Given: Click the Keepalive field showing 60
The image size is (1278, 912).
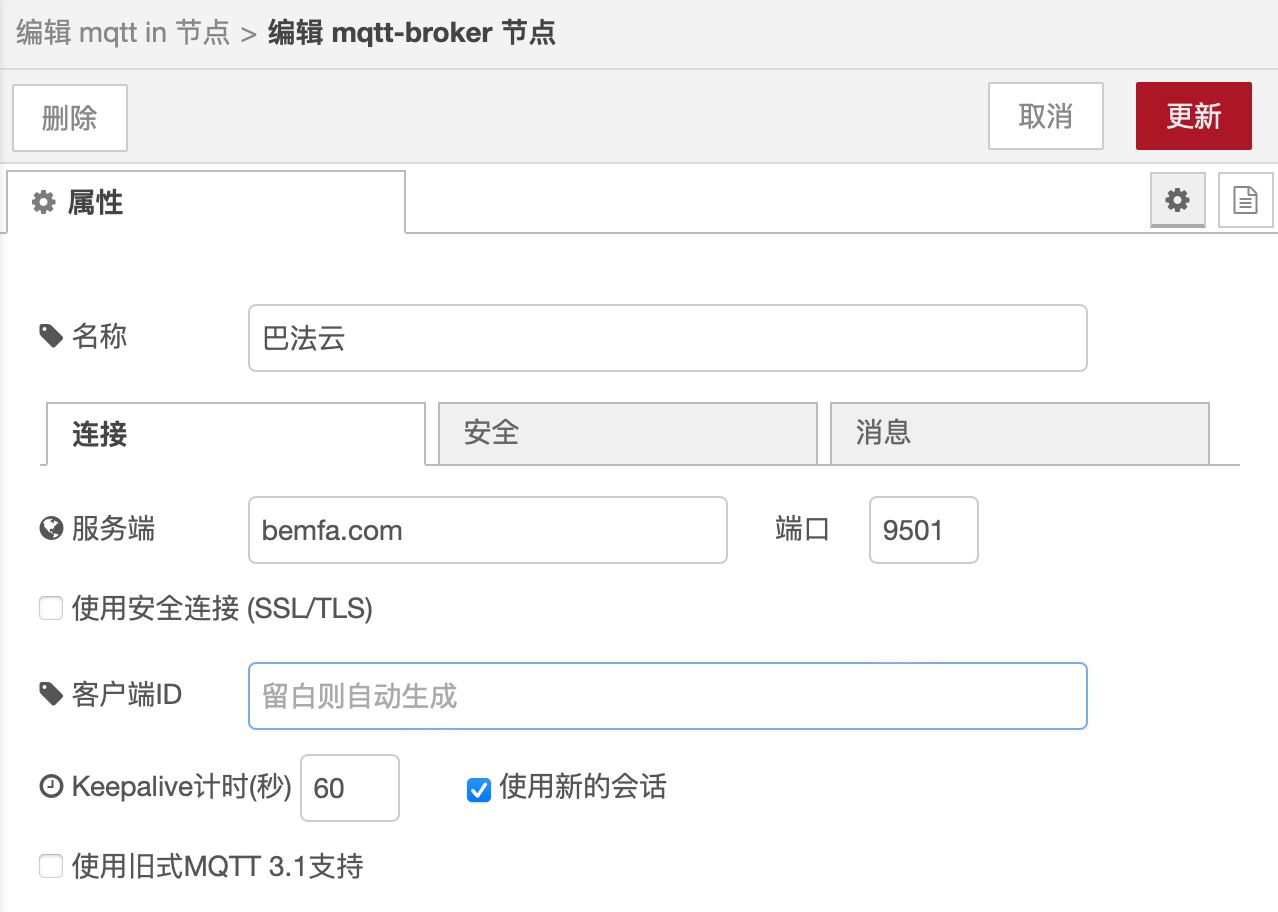Looking at the screenshot, I should (349, 788).
